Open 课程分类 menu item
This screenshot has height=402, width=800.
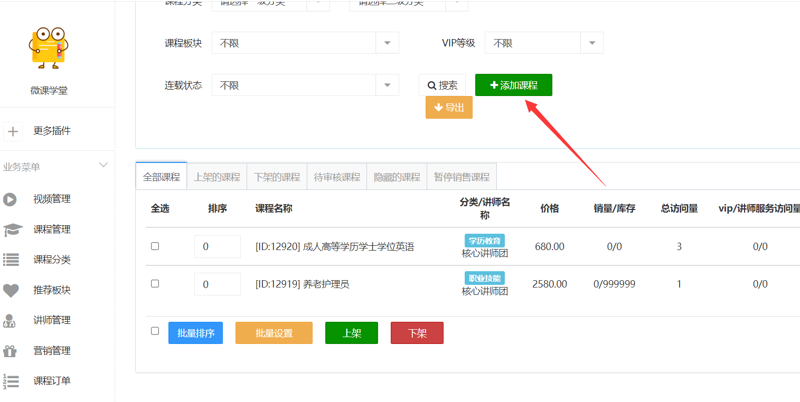52,260
